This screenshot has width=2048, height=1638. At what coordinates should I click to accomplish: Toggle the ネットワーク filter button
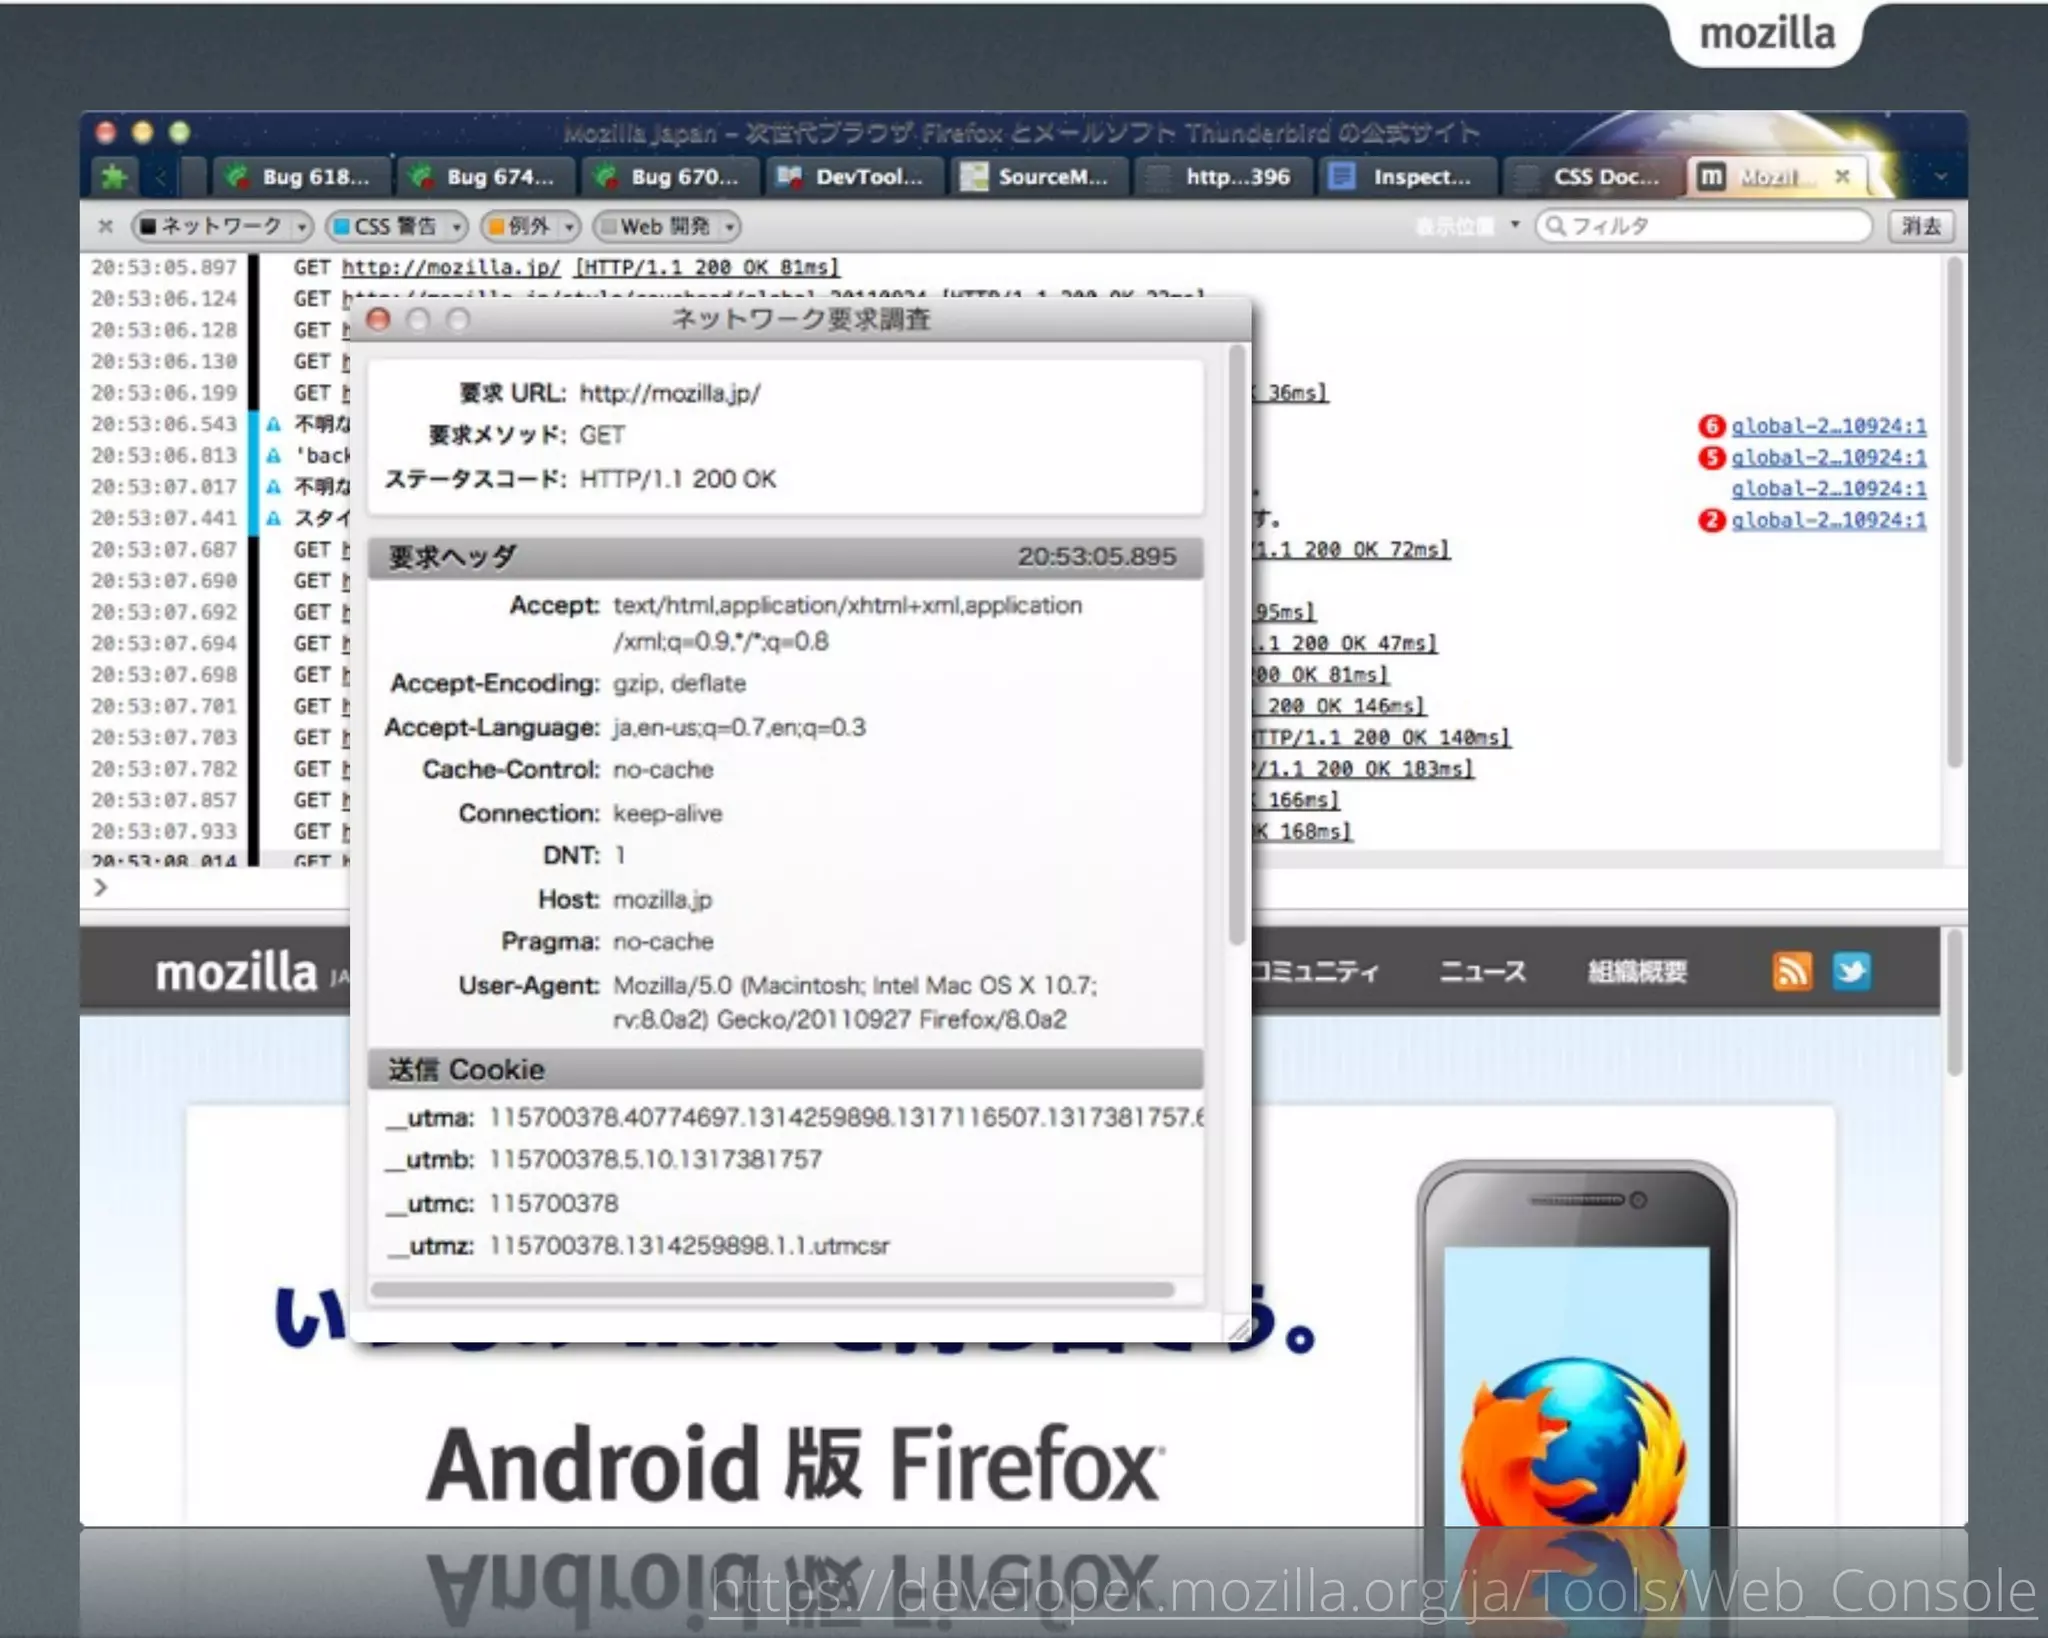point(212,226)
